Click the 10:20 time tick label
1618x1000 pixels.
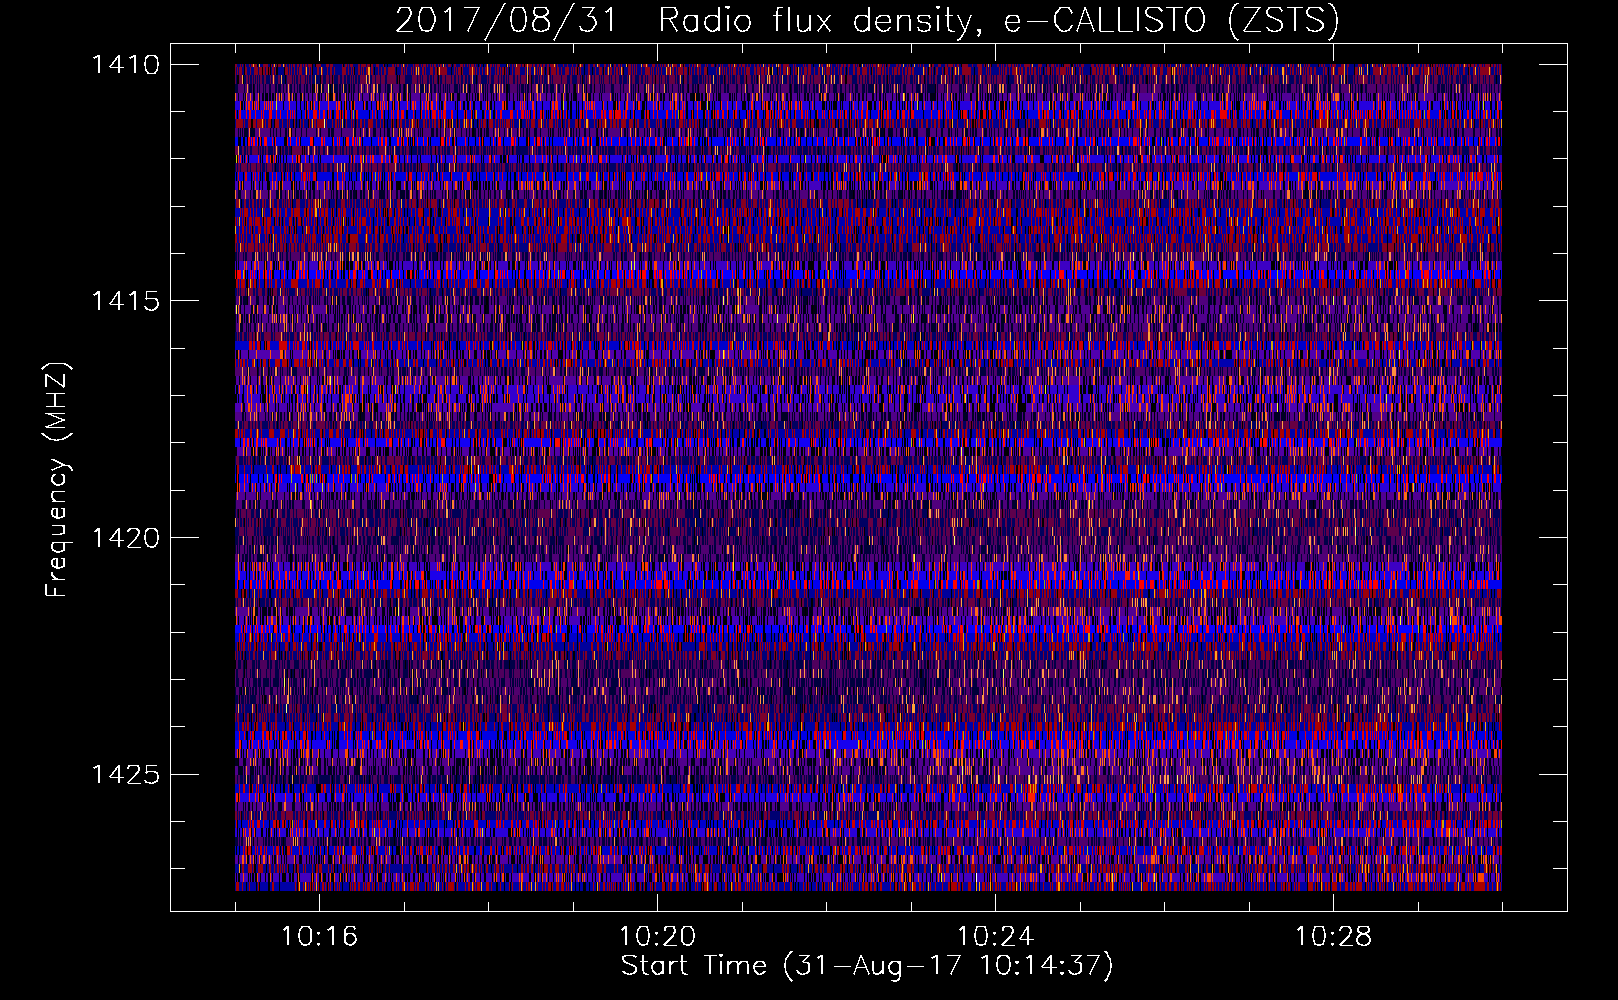(x=657, y=937)
